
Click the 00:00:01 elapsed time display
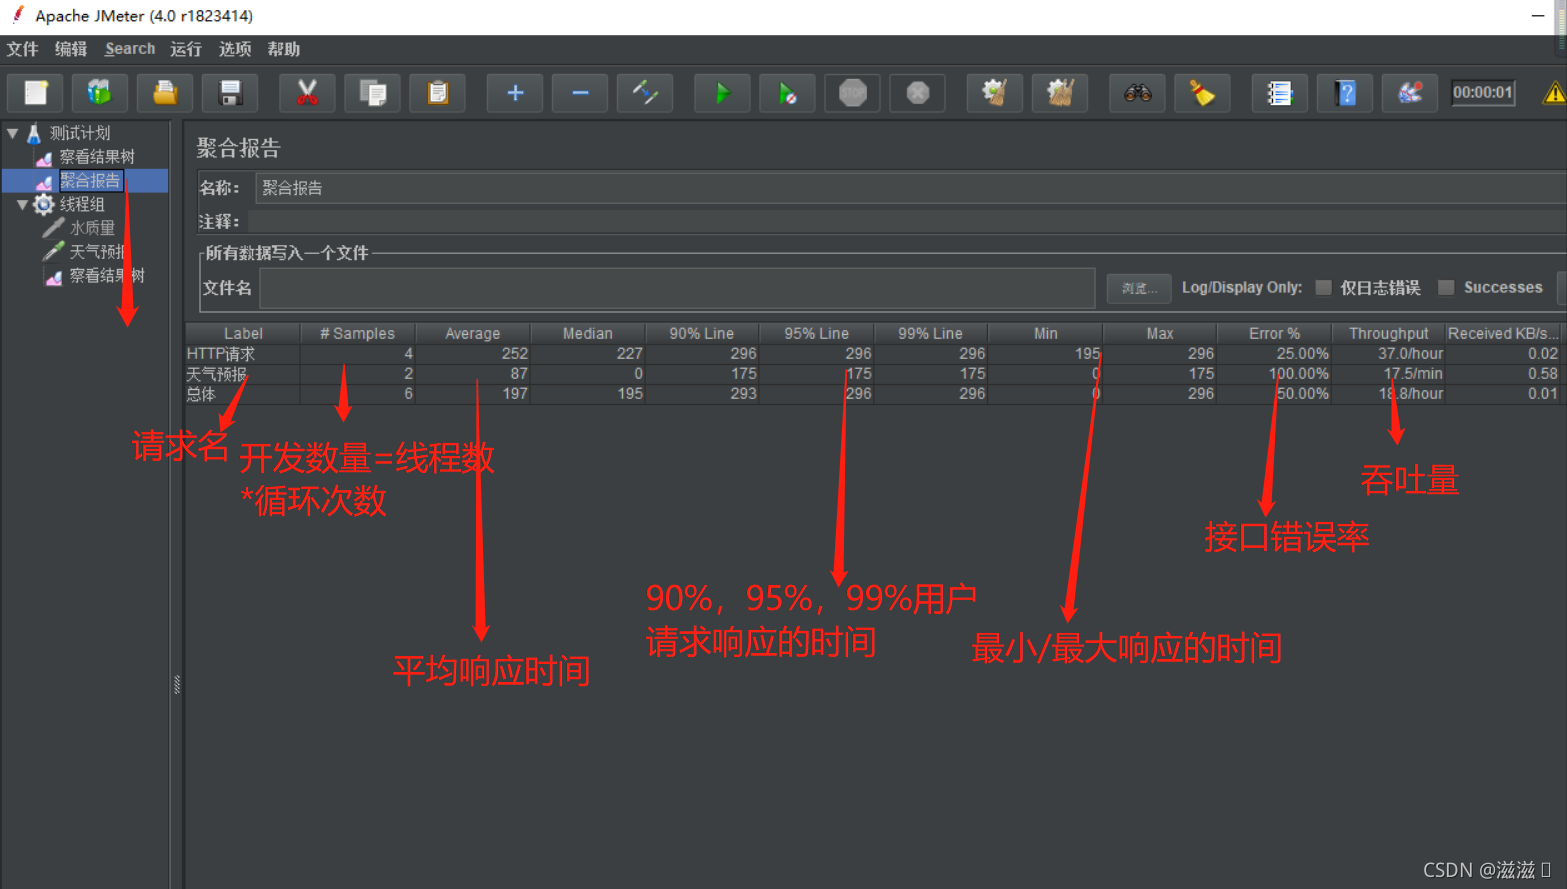1483,93
